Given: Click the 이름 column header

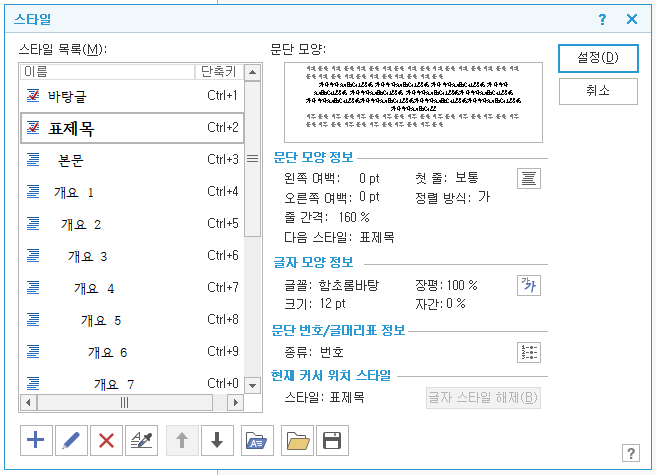Looking at the screenshot, I should click(108, 72).
